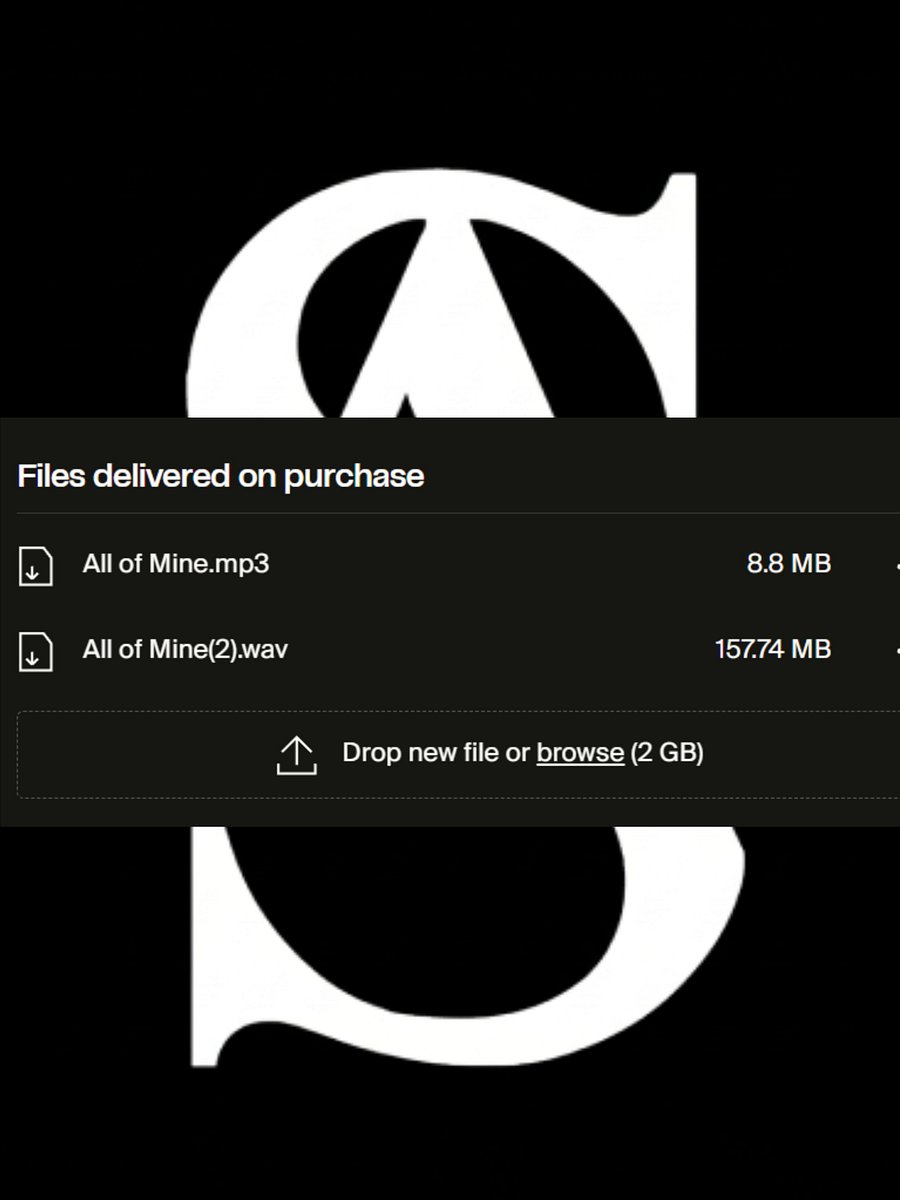
Task: Click the Files delivered on purchase heading
Action: [220, 476]
